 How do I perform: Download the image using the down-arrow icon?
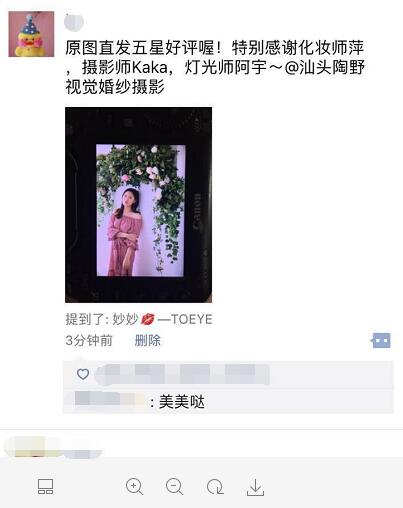pos(255,487)
